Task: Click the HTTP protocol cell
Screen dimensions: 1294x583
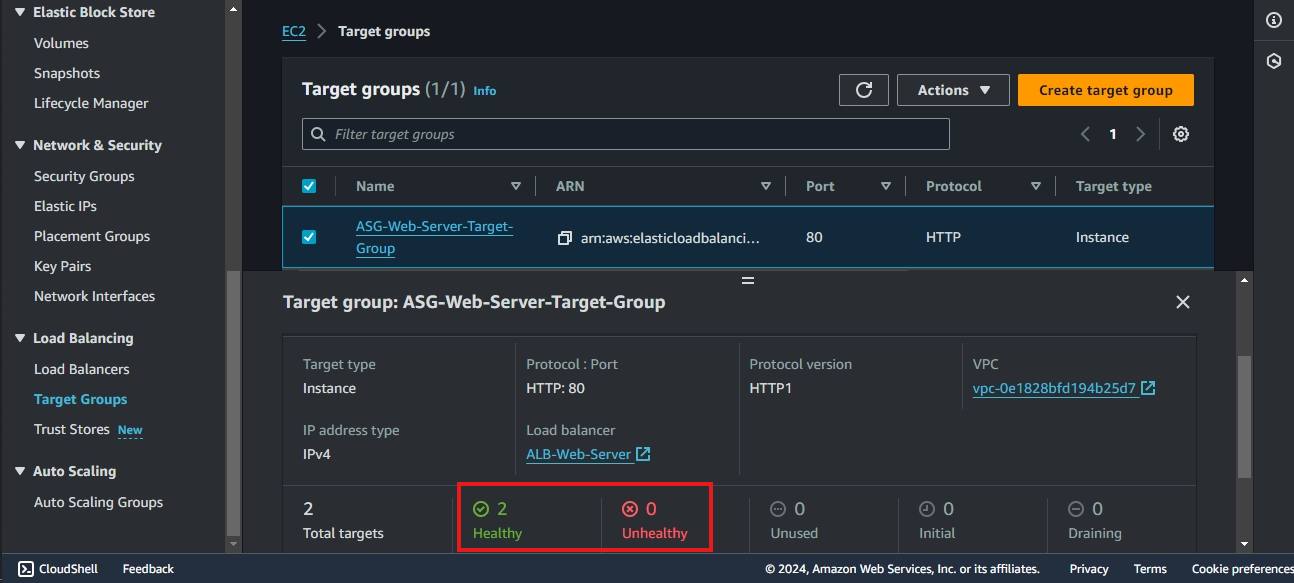Action: (943, 237)
